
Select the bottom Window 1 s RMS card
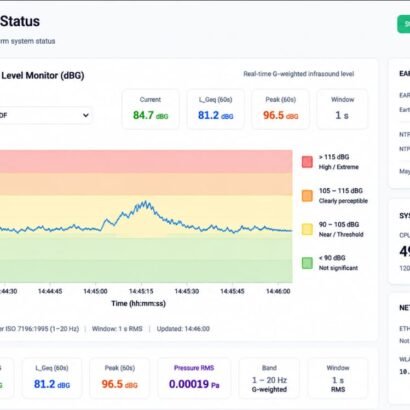click(x=338, y=378)
